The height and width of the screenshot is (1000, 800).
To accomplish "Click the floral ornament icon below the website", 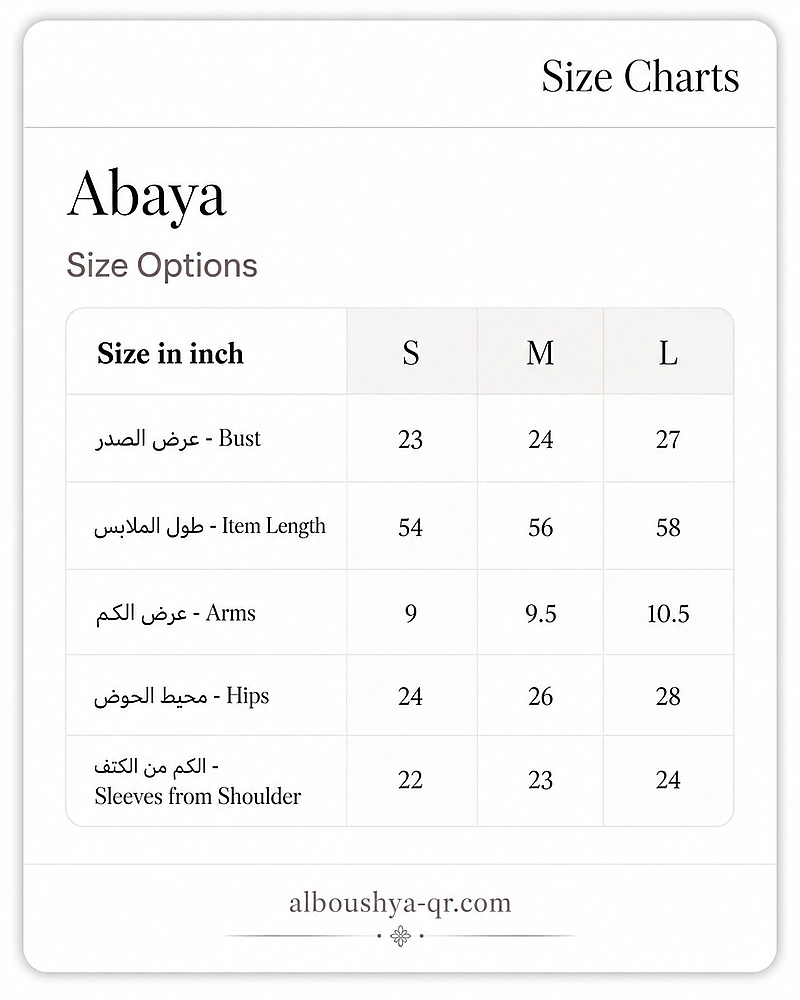I will point(400,936).
